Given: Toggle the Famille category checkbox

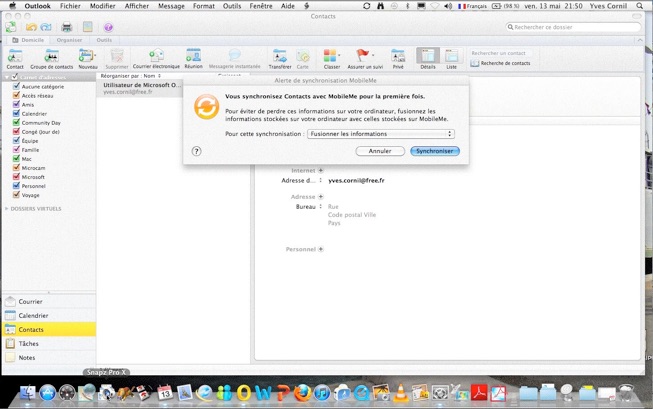Looking at the screenshot, I should coord(16,150).
